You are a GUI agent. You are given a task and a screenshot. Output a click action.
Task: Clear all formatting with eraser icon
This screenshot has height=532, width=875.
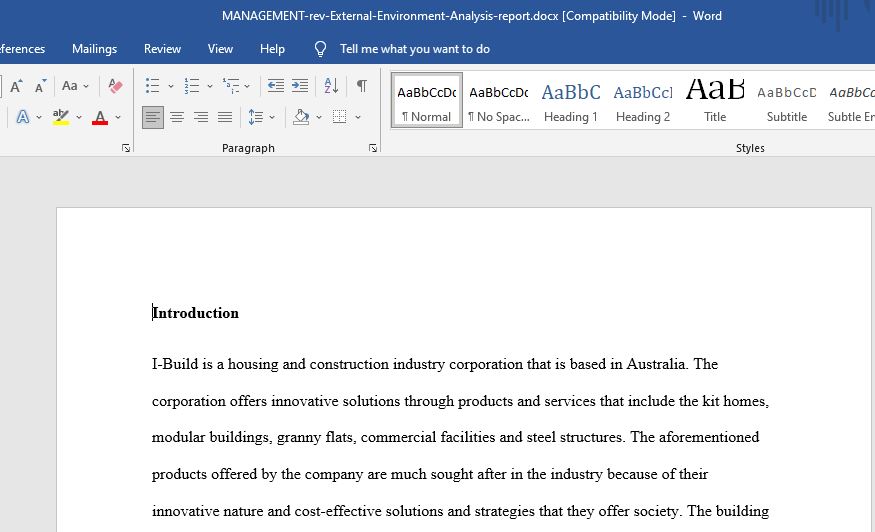tap(115, 86)
